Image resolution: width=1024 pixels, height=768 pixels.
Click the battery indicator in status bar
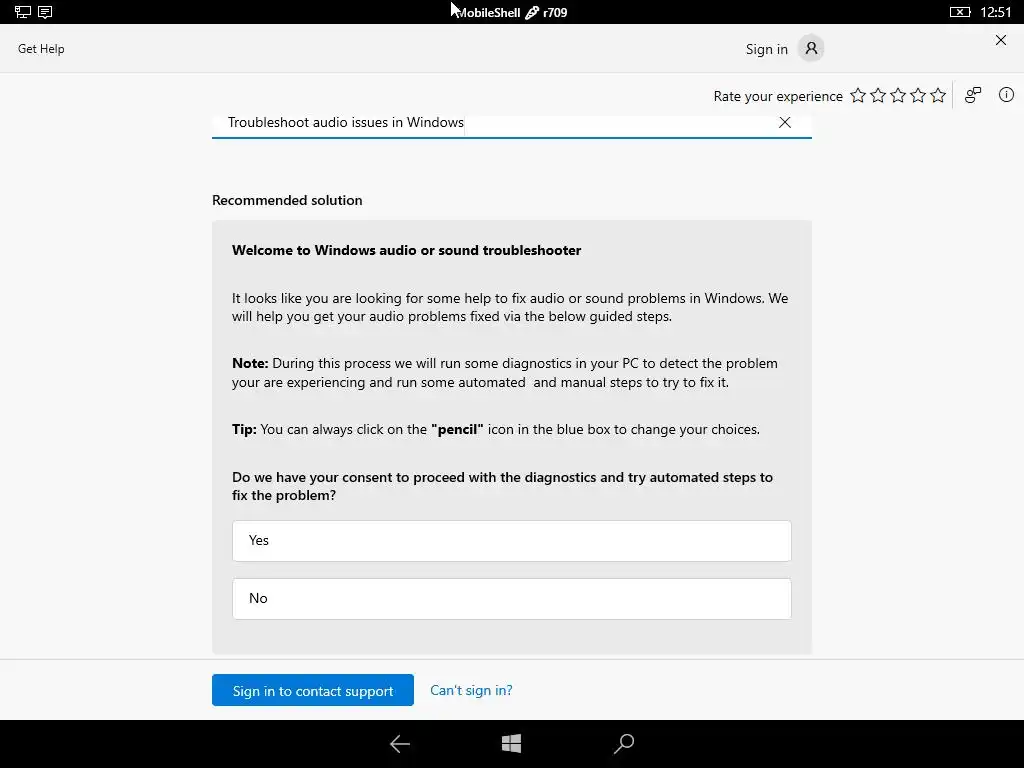click(x=959, y=12)
